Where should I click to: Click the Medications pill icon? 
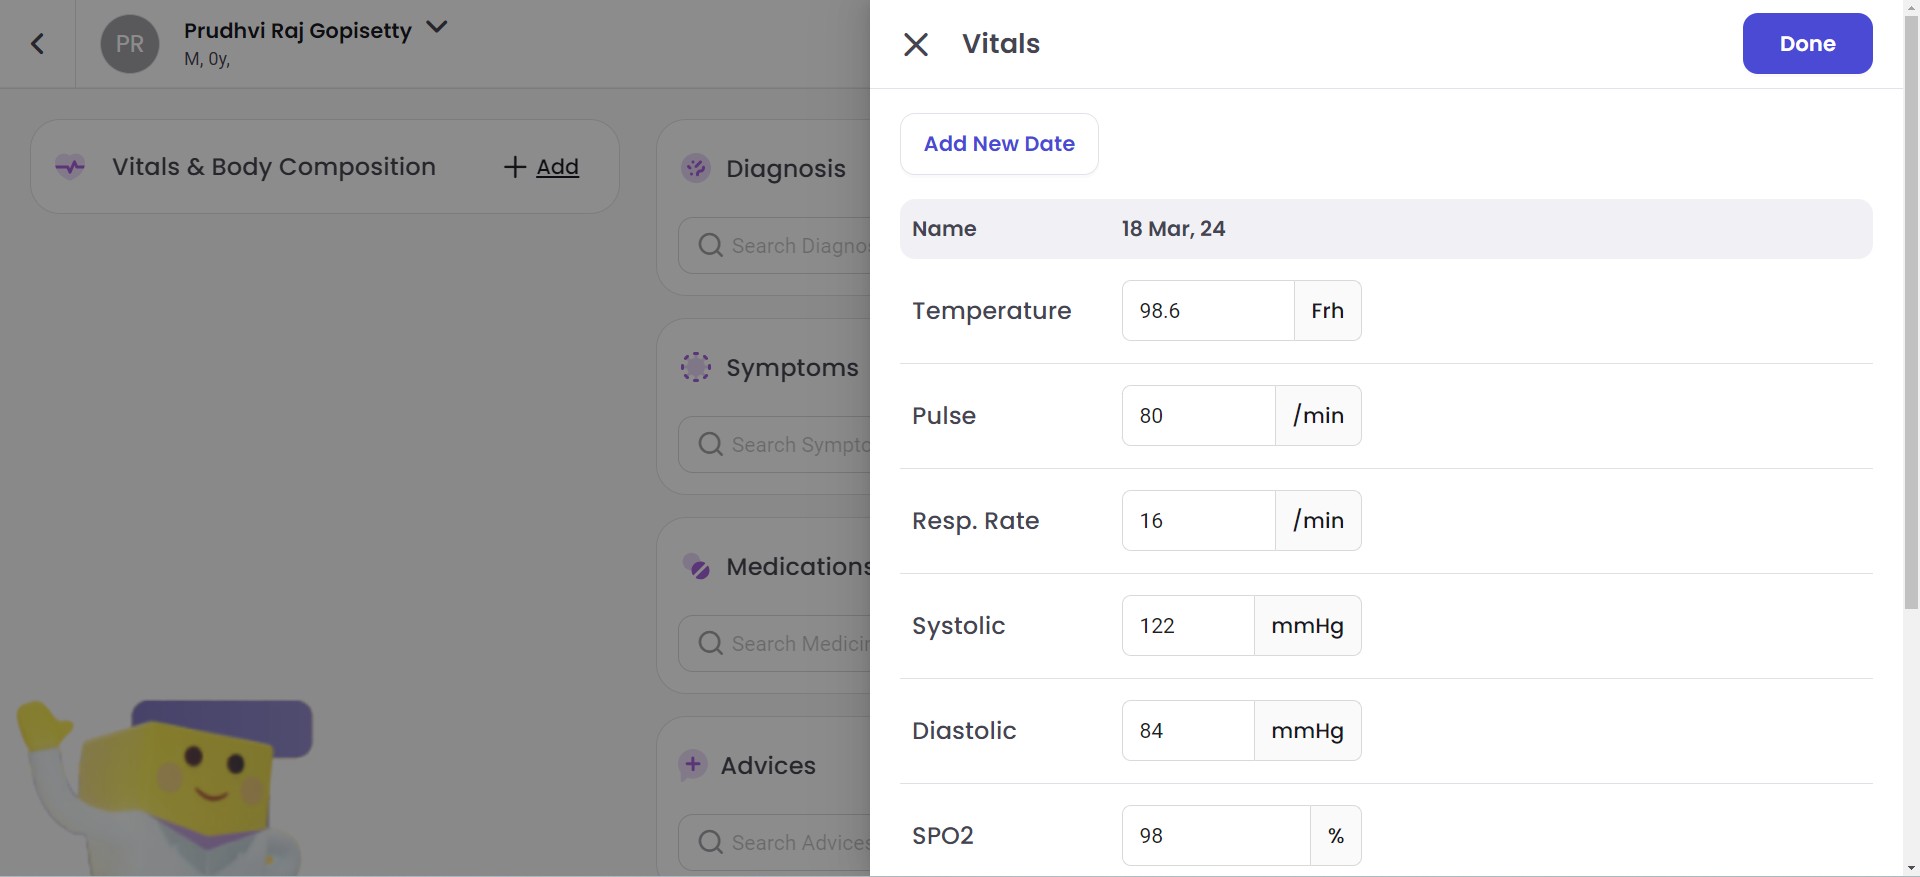coord(696,567)
